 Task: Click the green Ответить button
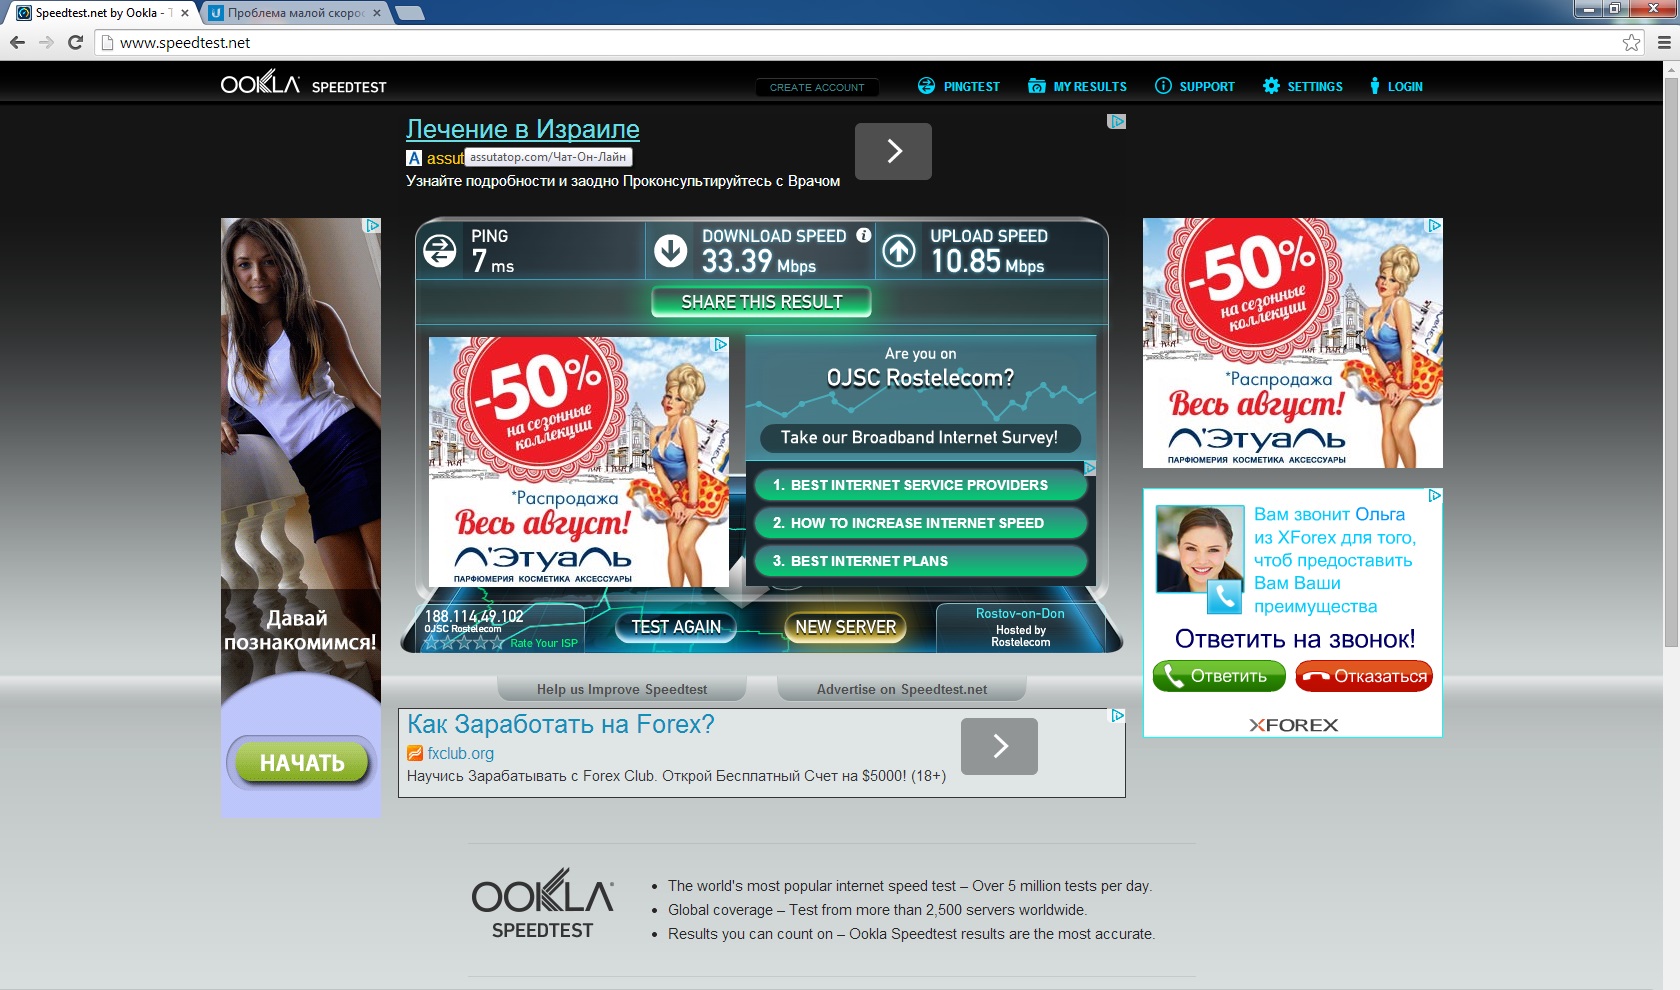[1218, 676]
